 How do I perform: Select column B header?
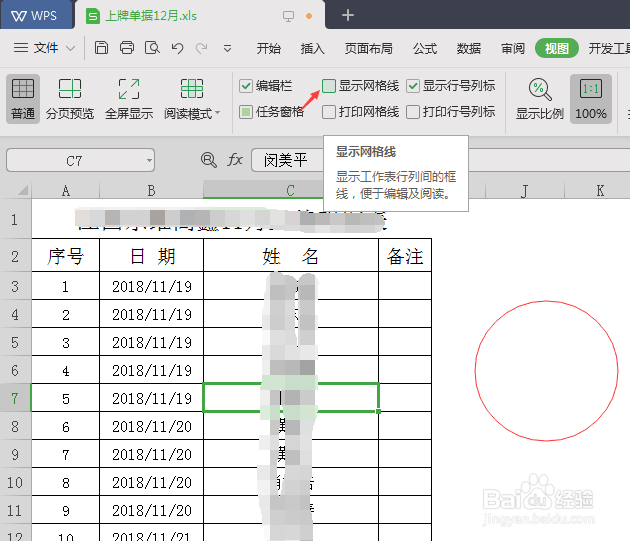[x=151, y=190]
